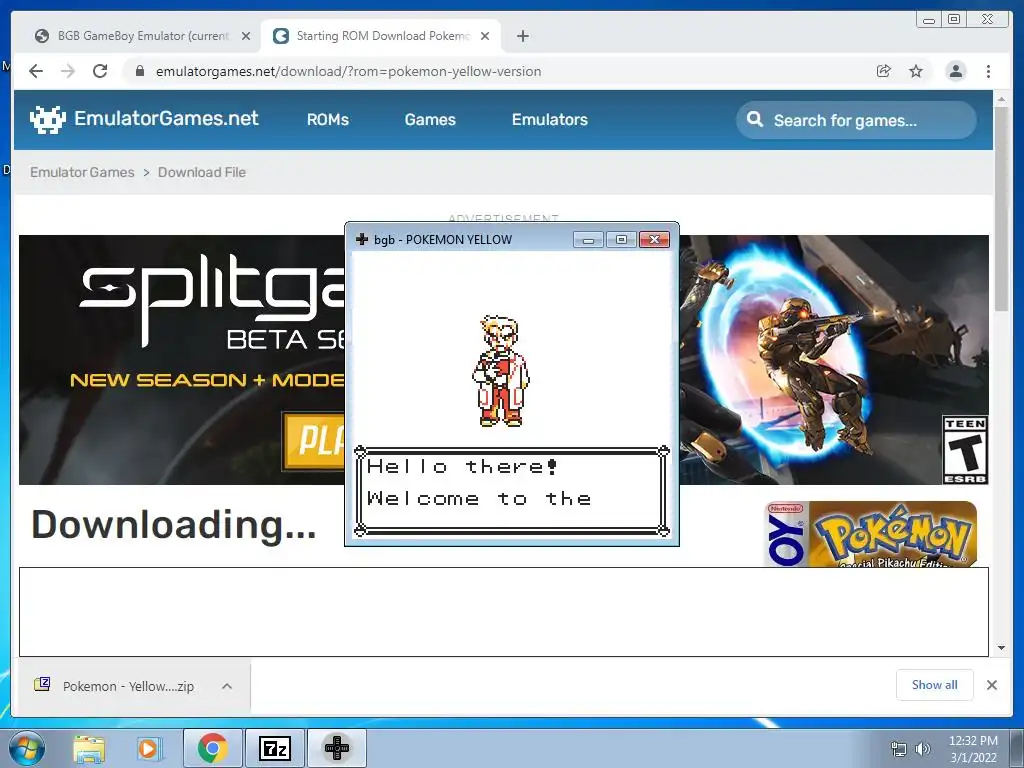Close the BGB GameBoy Emulator tab
This screenshot has width=1024, height=768.
(246, 36)
